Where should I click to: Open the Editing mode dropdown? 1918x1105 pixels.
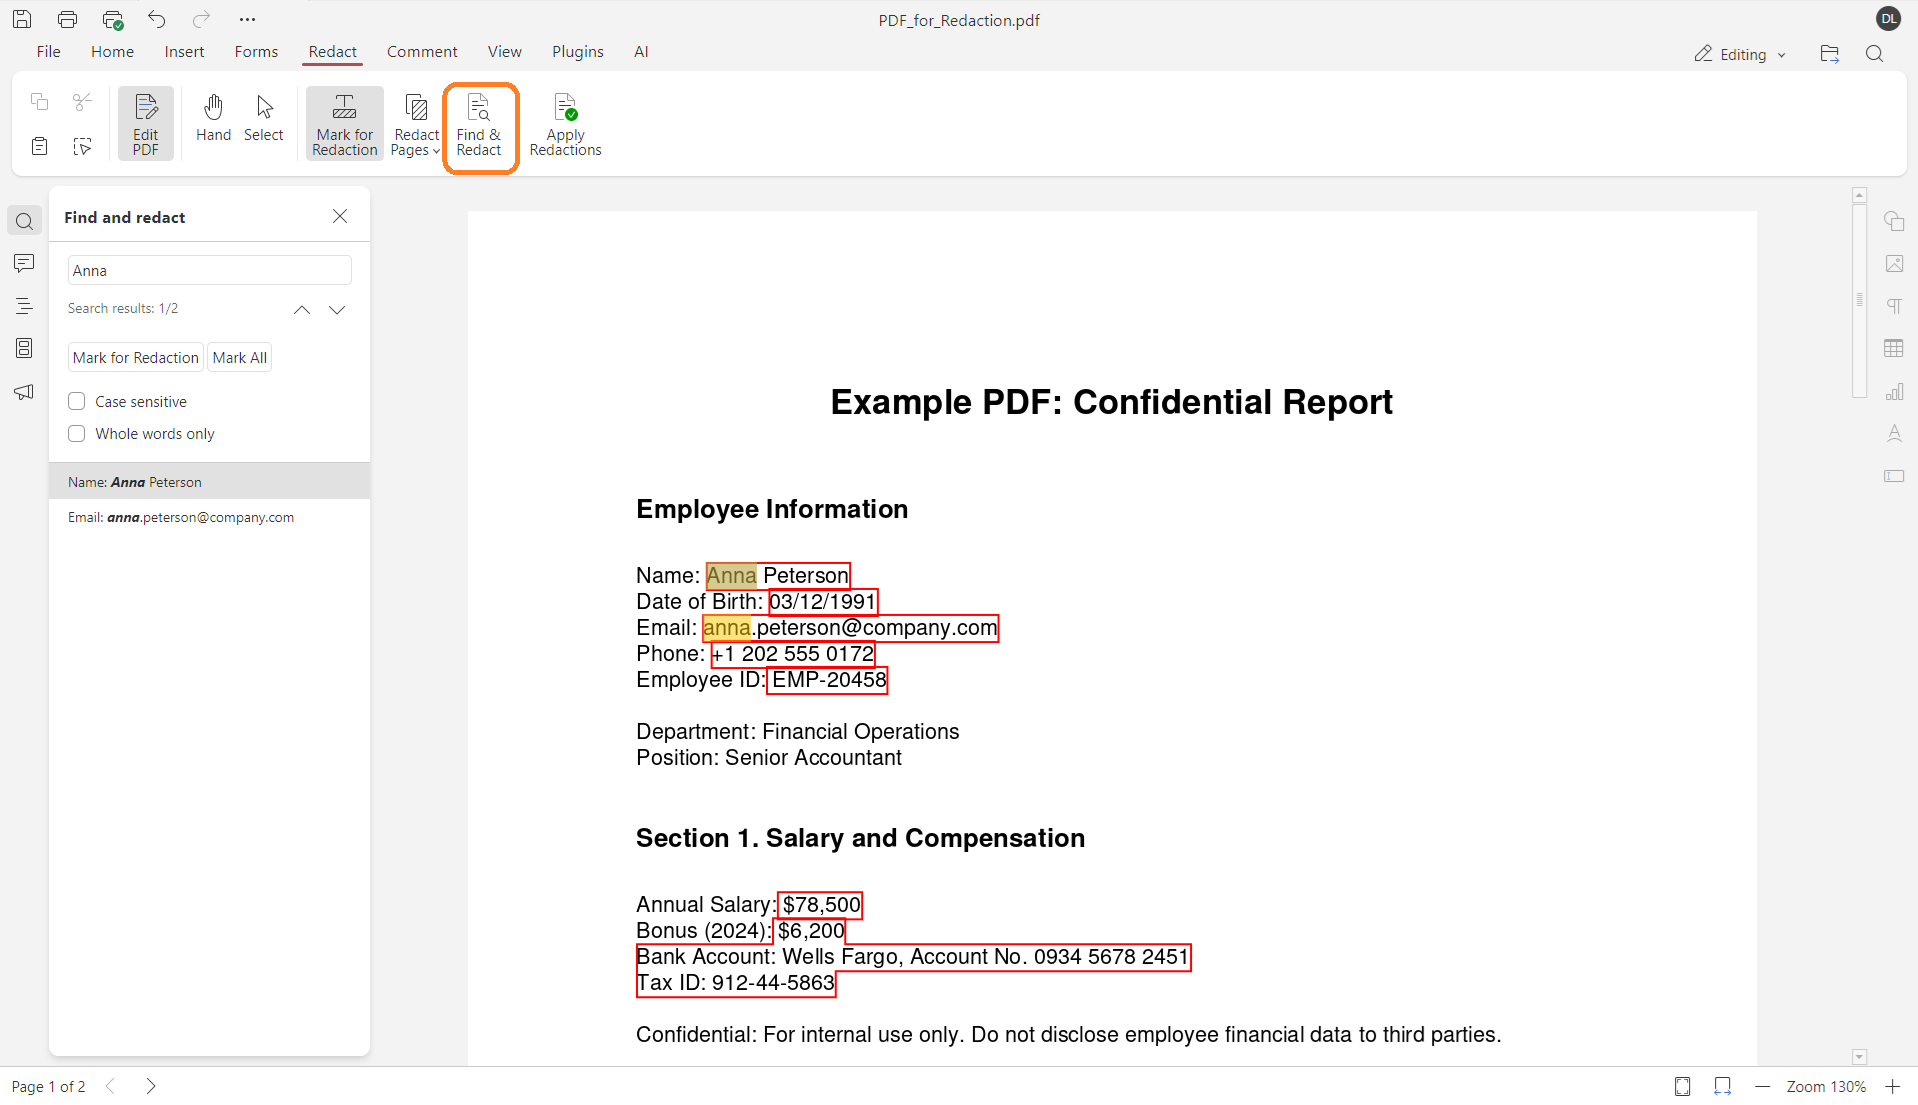pos(1739,54)
